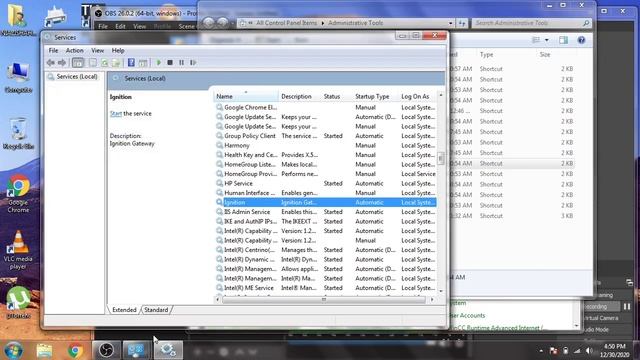Select the Intel(R) ME Service row

coord(325,288)
